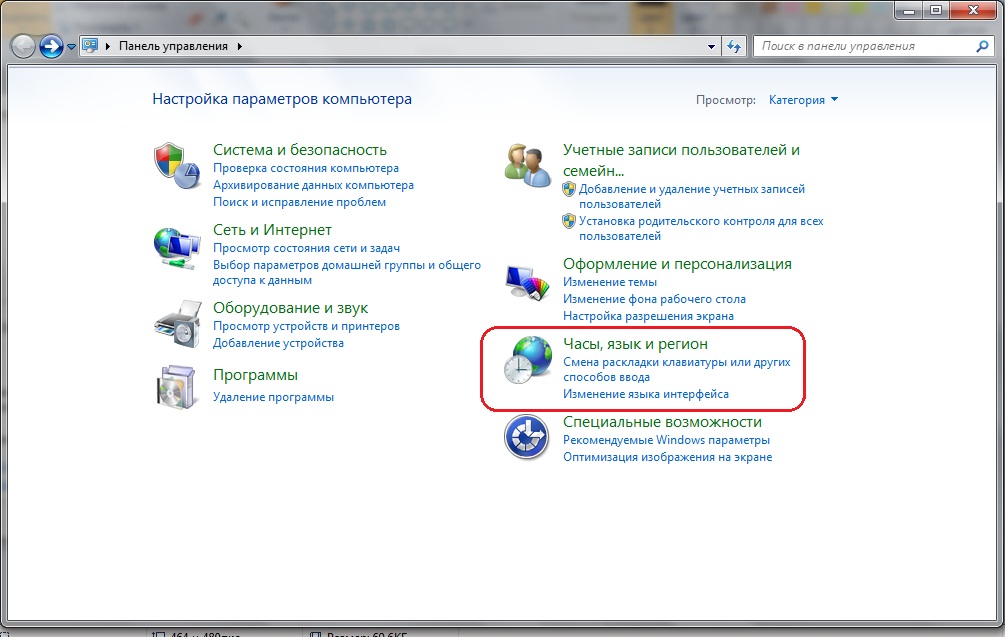The image size is (1005, 637).
Task: Click Изменение языка интерфейса link
Action: [645, 394]
